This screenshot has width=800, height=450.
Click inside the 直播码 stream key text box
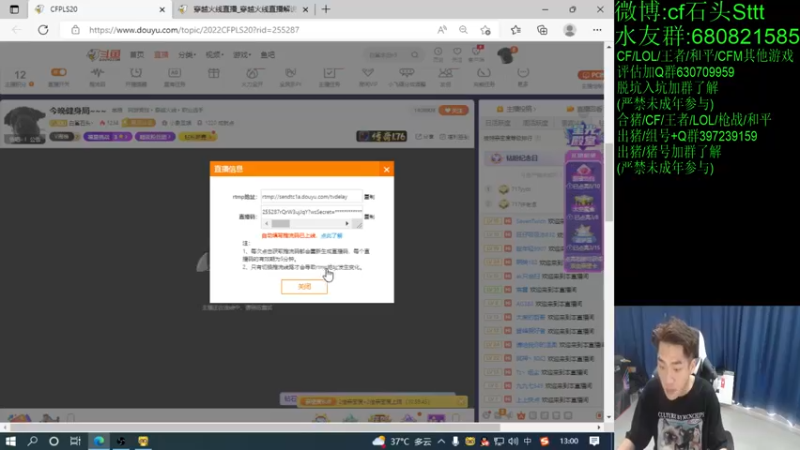point(311,212)
